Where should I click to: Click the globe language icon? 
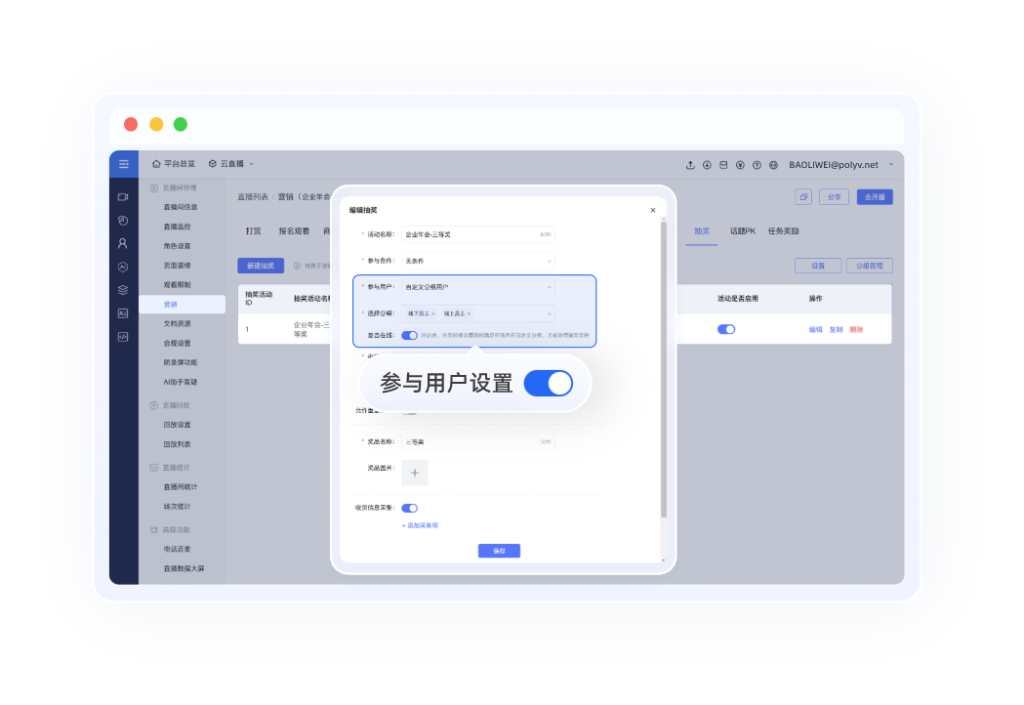[774, 165]
